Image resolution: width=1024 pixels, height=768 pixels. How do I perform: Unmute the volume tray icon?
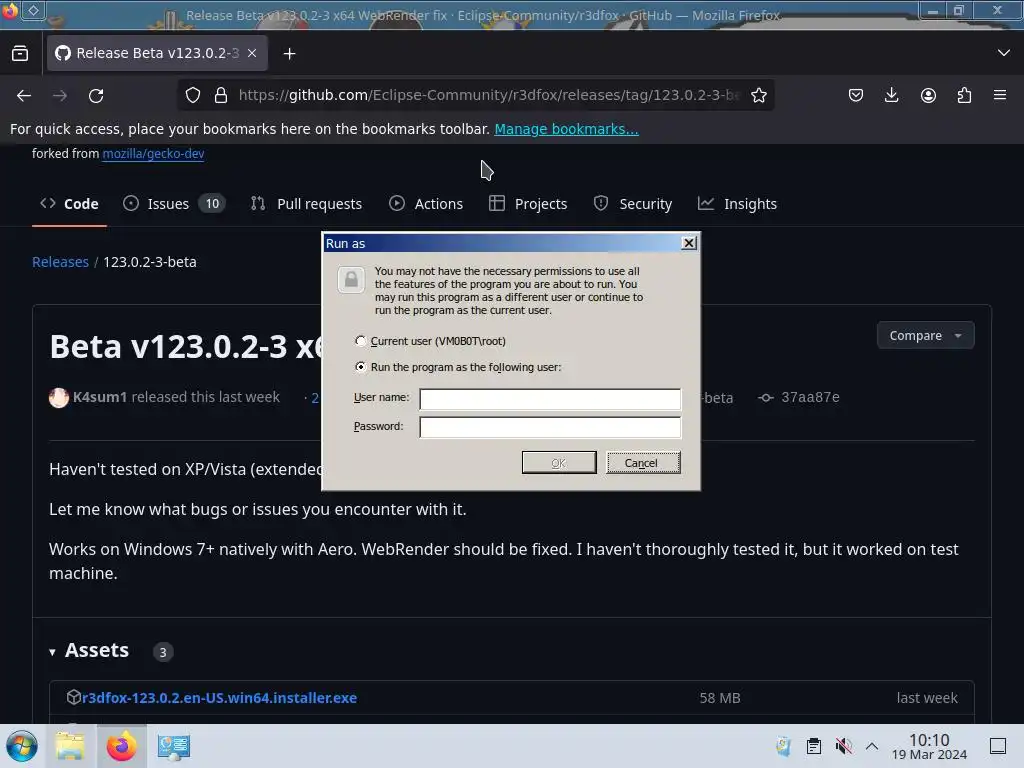click(x=844, y=746)
